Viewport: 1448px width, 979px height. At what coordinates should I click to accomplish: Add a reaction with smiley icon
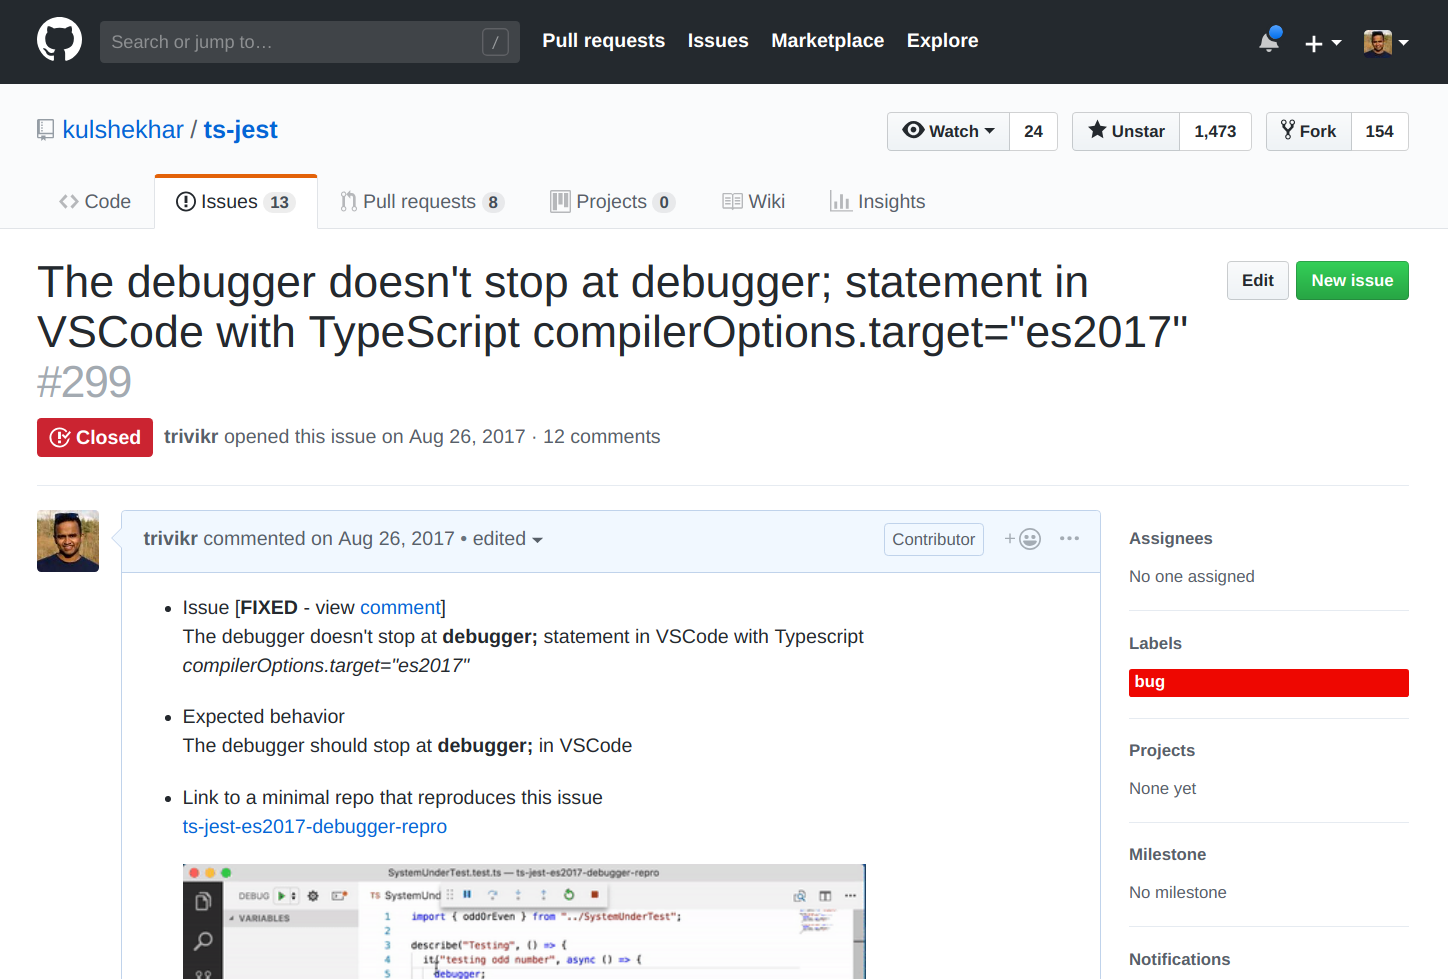tap(1023, 539)
